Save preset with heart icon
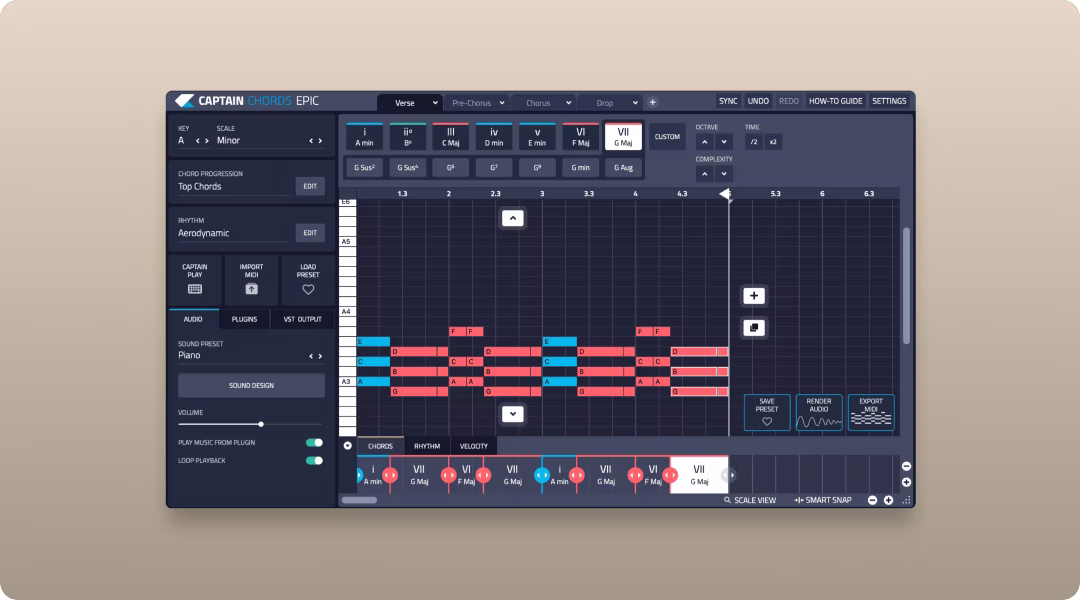Viewport: 1080px width, 600px height. coord(767,412)
